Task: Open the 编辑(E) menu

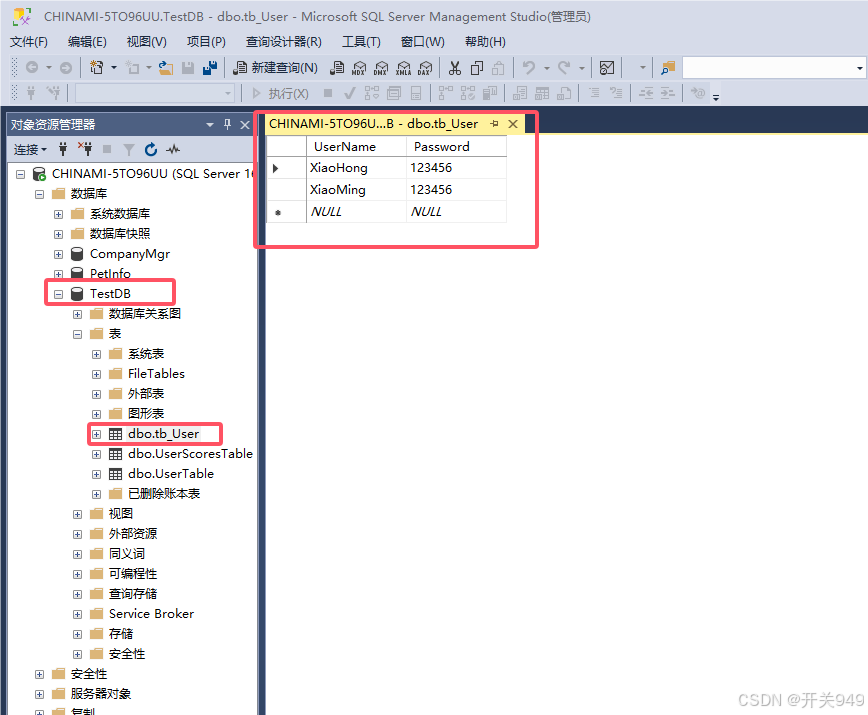Action: tap(87, 42)
